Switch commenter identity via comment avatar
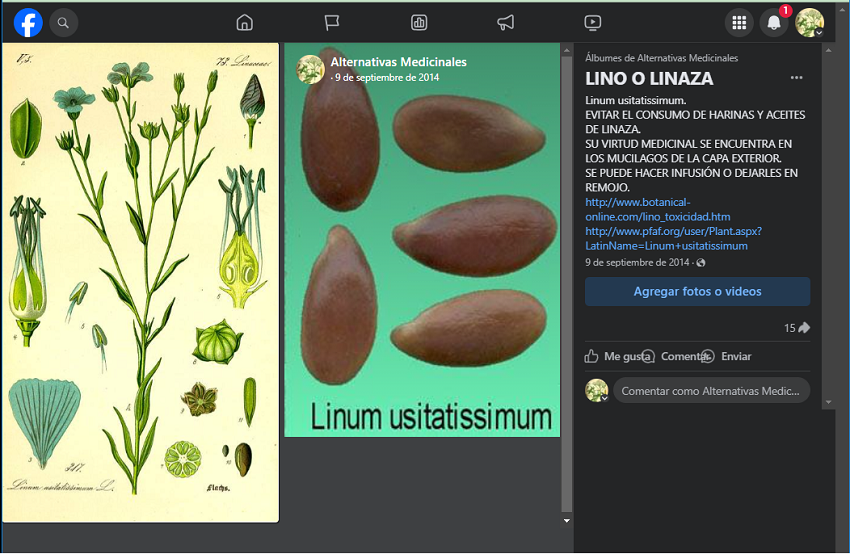This screenshot has height=554, width=850. (x=596, y=391)
